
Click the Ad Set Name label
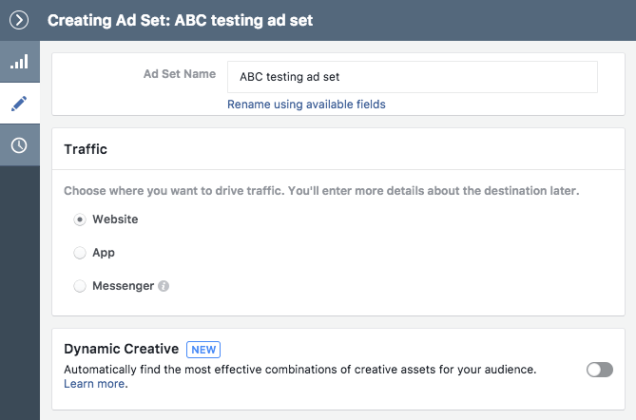[179, 74]
